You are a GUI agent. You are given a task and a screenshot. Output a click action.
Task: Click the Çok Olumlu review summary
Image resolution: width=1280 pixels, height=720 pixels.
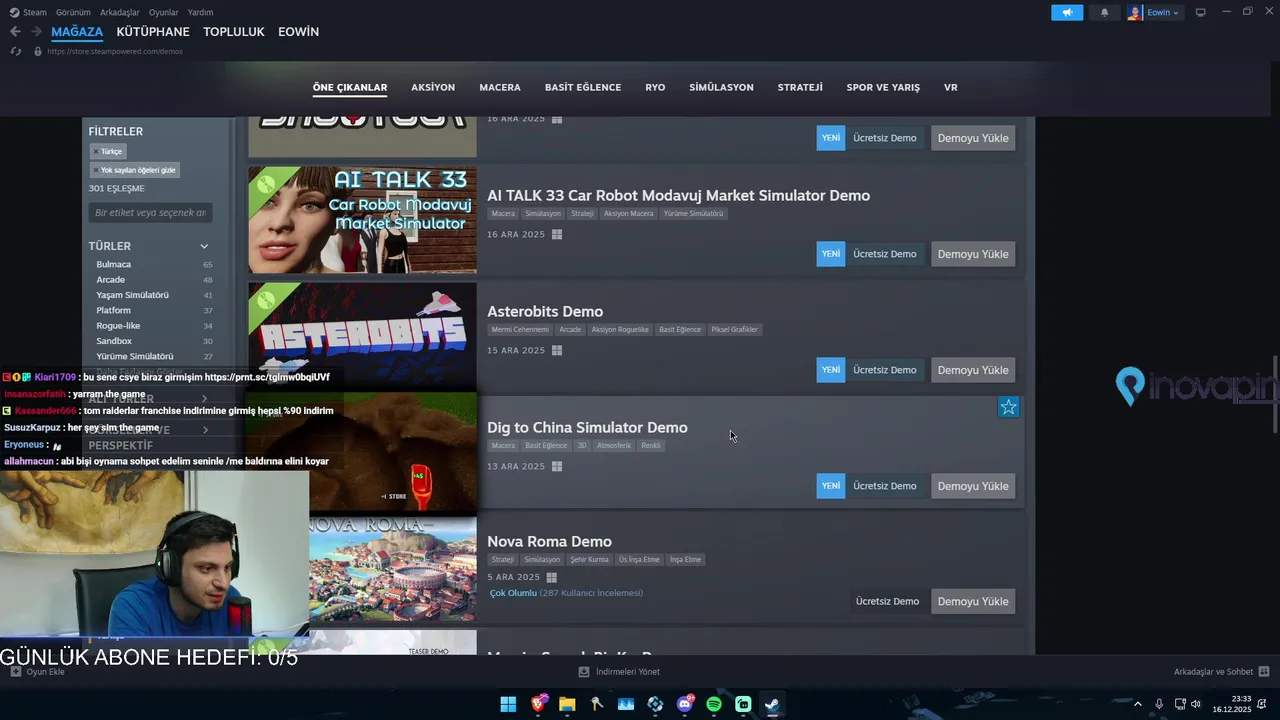click(513, 593)
